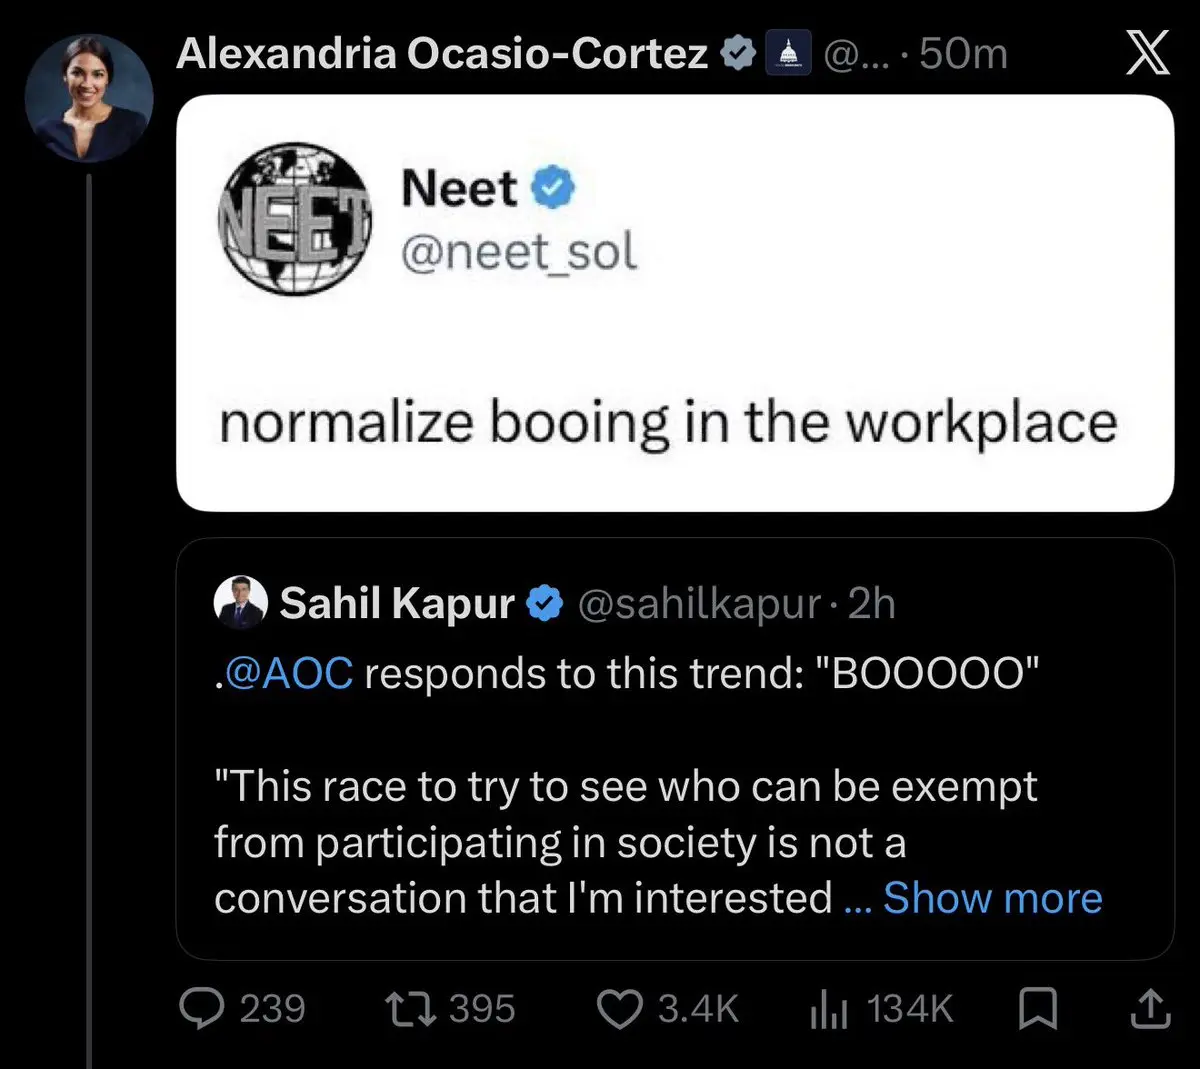Repost this tweet with the retweet icon
Screen dimensions: 1200x1069
[x=411, y=1008]
